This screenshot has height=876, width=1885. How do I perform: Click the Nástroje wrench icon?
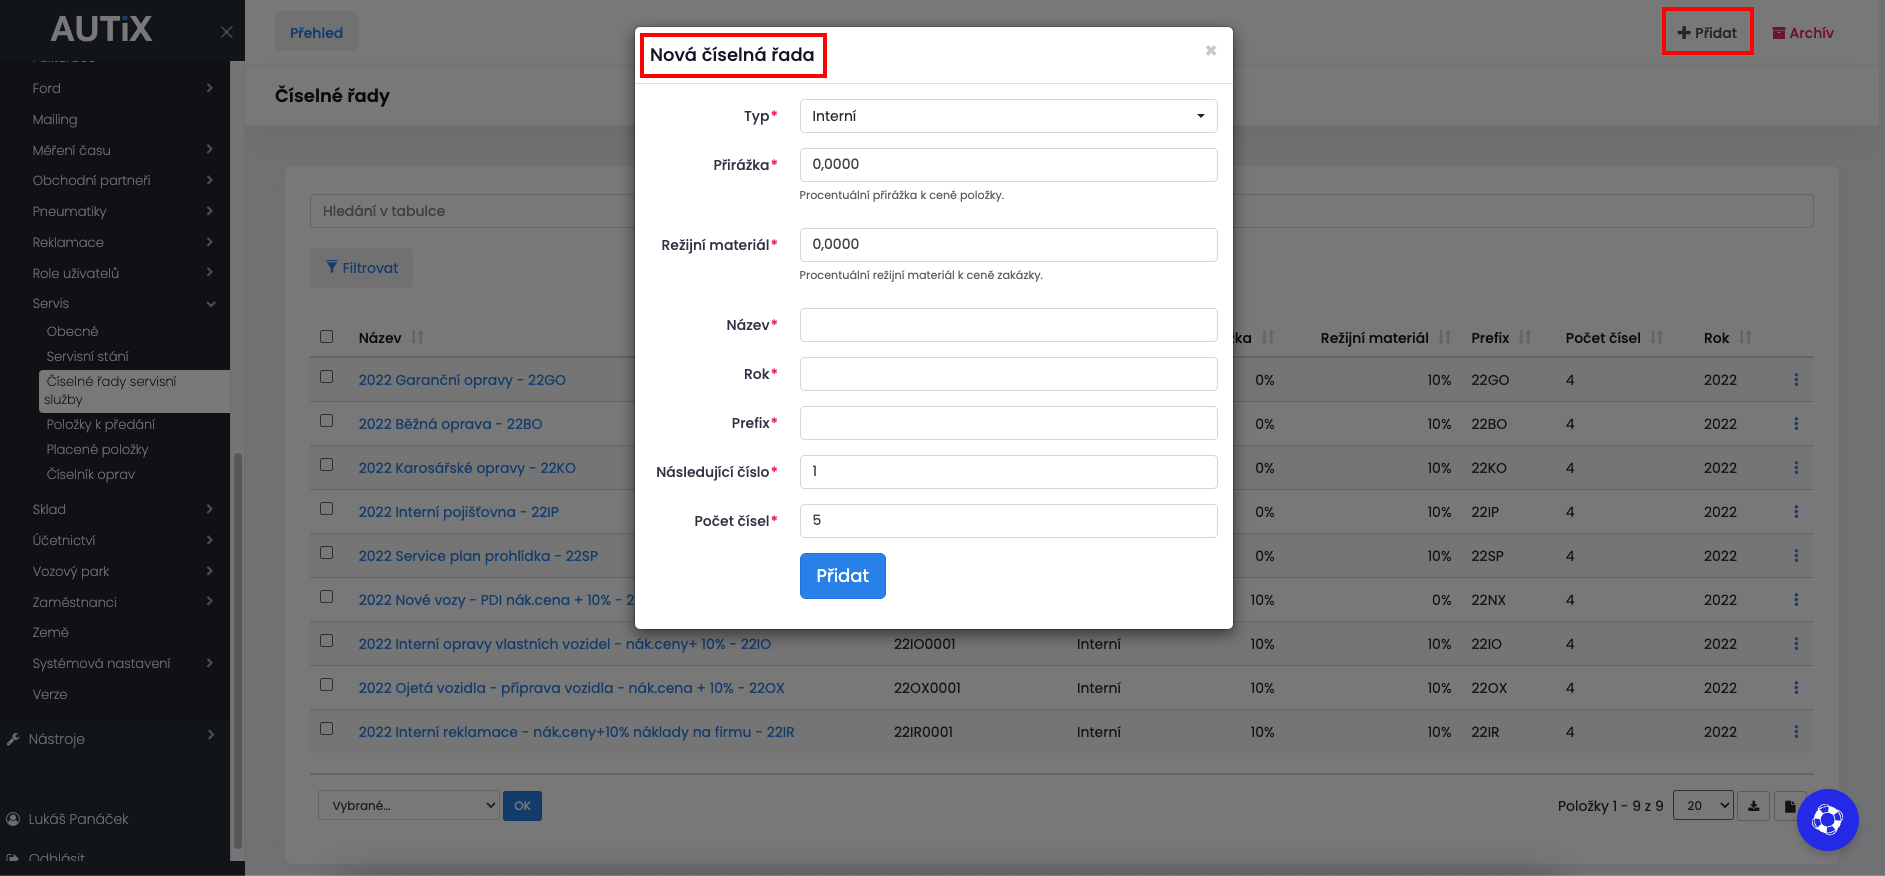pyautogui.click(x=13, y=739)
